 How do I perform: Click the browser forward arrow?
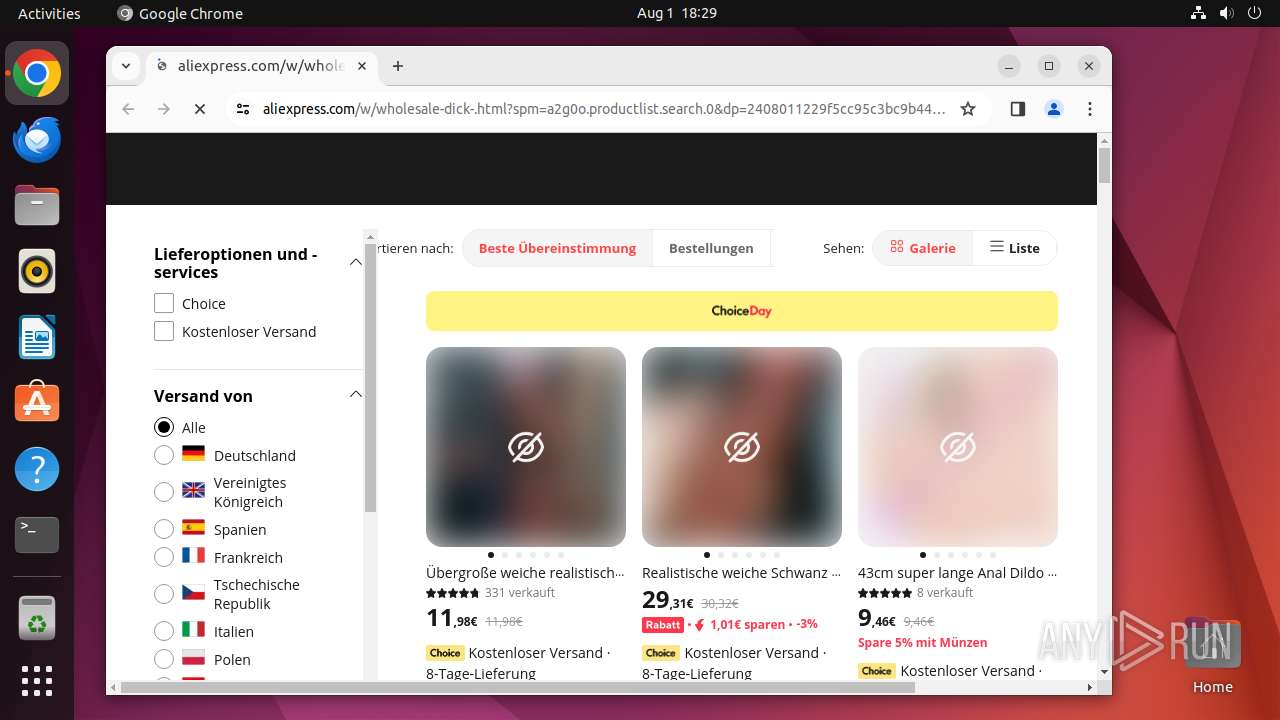(164, 109)
